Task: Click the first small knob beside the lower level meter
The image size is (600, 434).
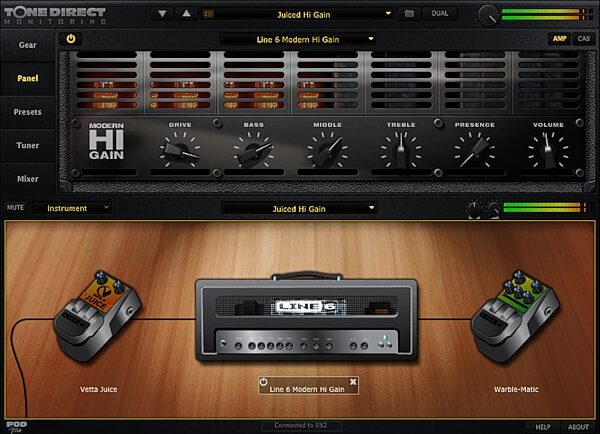Action: (x=474, y=209)
